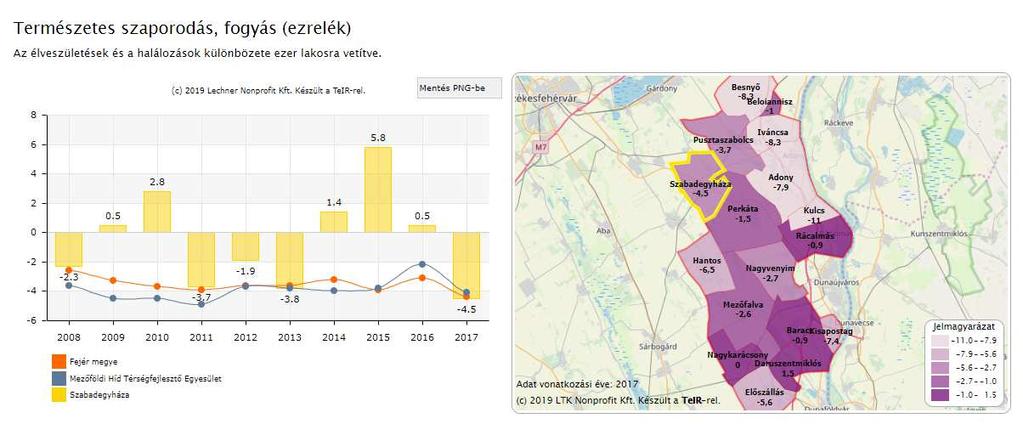This screenshot has width=1023, height=424.
Task: Click the blue data point for 2016
Action: (x=422, y=264)
